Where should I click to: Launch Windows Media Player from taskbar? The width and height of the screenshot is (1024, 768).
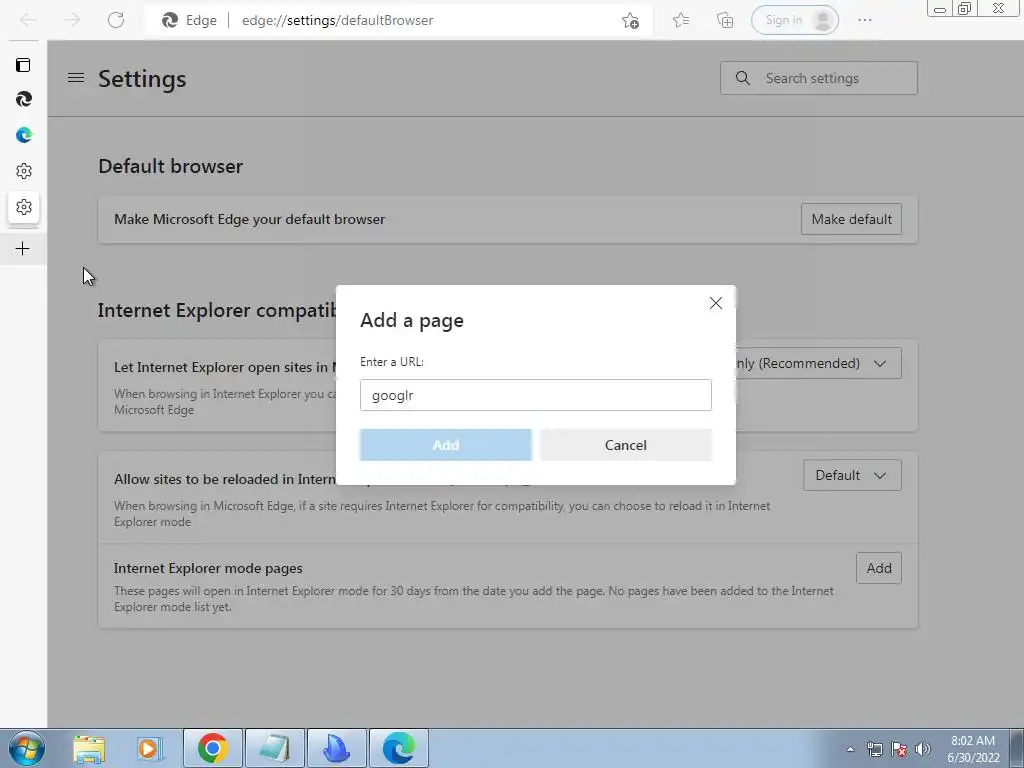[x=150, y=748]
